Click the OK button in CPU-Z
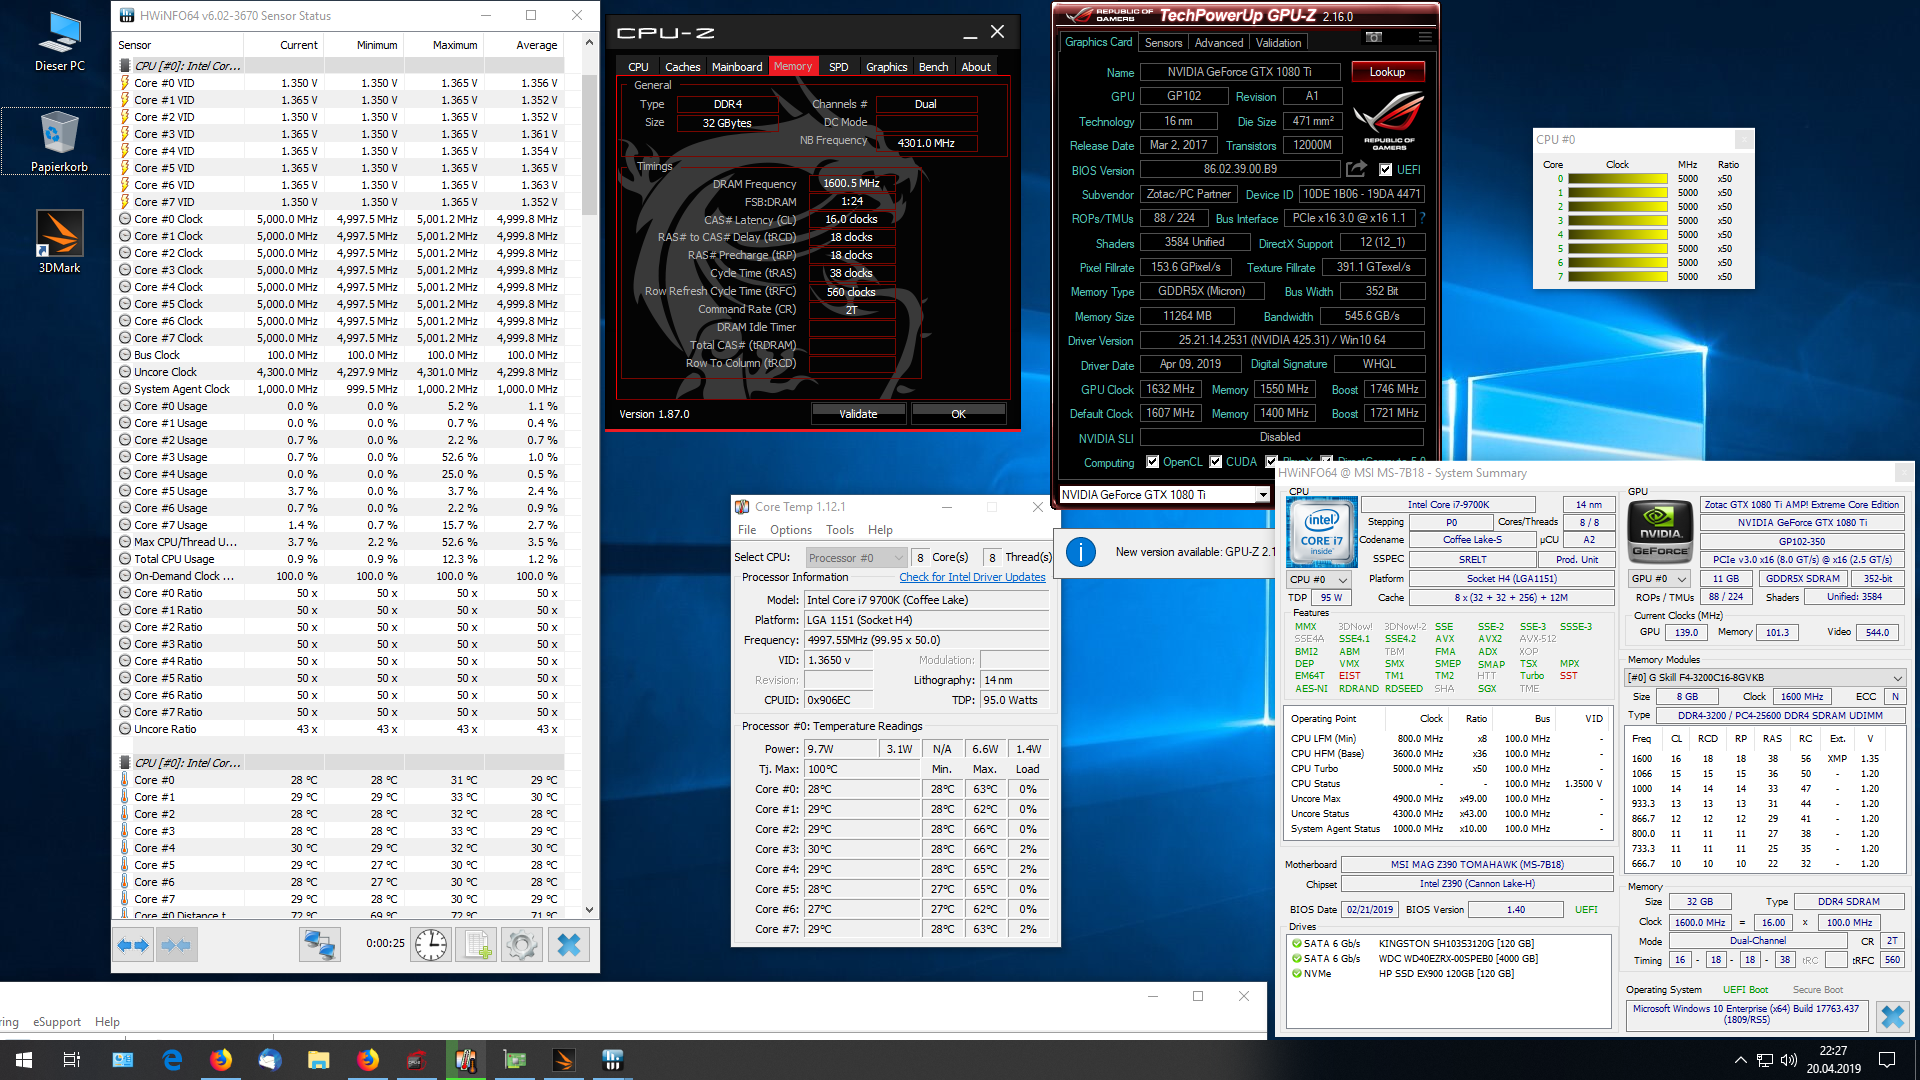This screenshot has width=1920, height=1080. point(958,414)
